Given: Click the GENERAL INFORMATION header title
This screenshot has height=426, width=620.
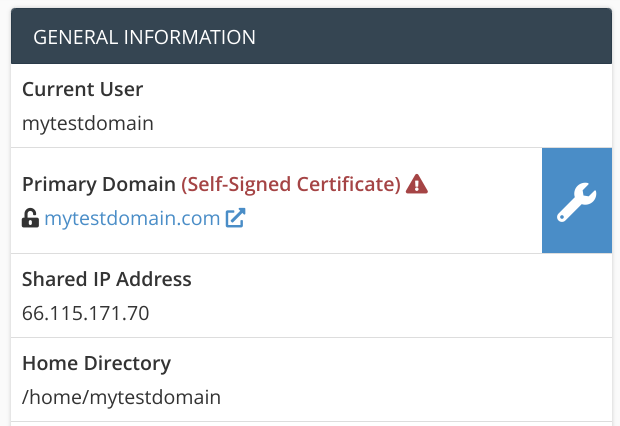Looking at the screenshot, I should click(x=144, y=37).
